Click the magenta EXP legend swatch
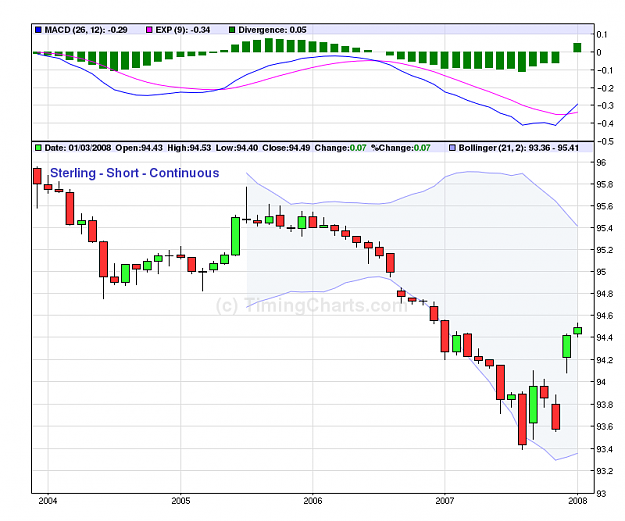Viewport: 625px width, 521px height. click(x=149, y=30)
